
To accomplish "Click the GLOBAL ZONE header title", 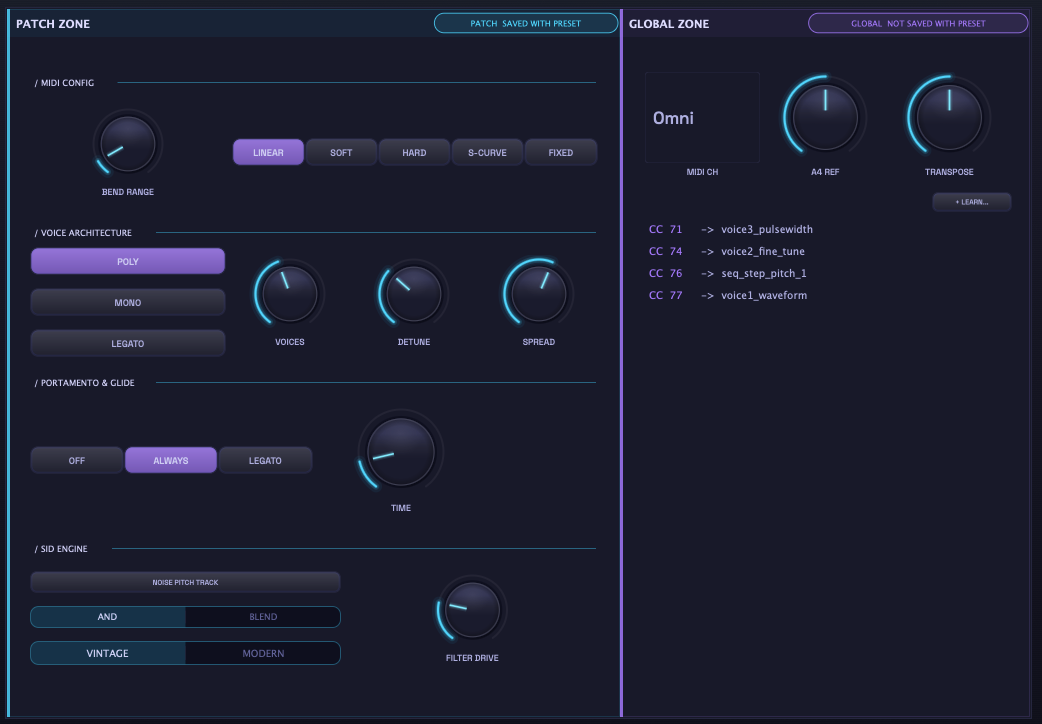I will pos(669,24).
